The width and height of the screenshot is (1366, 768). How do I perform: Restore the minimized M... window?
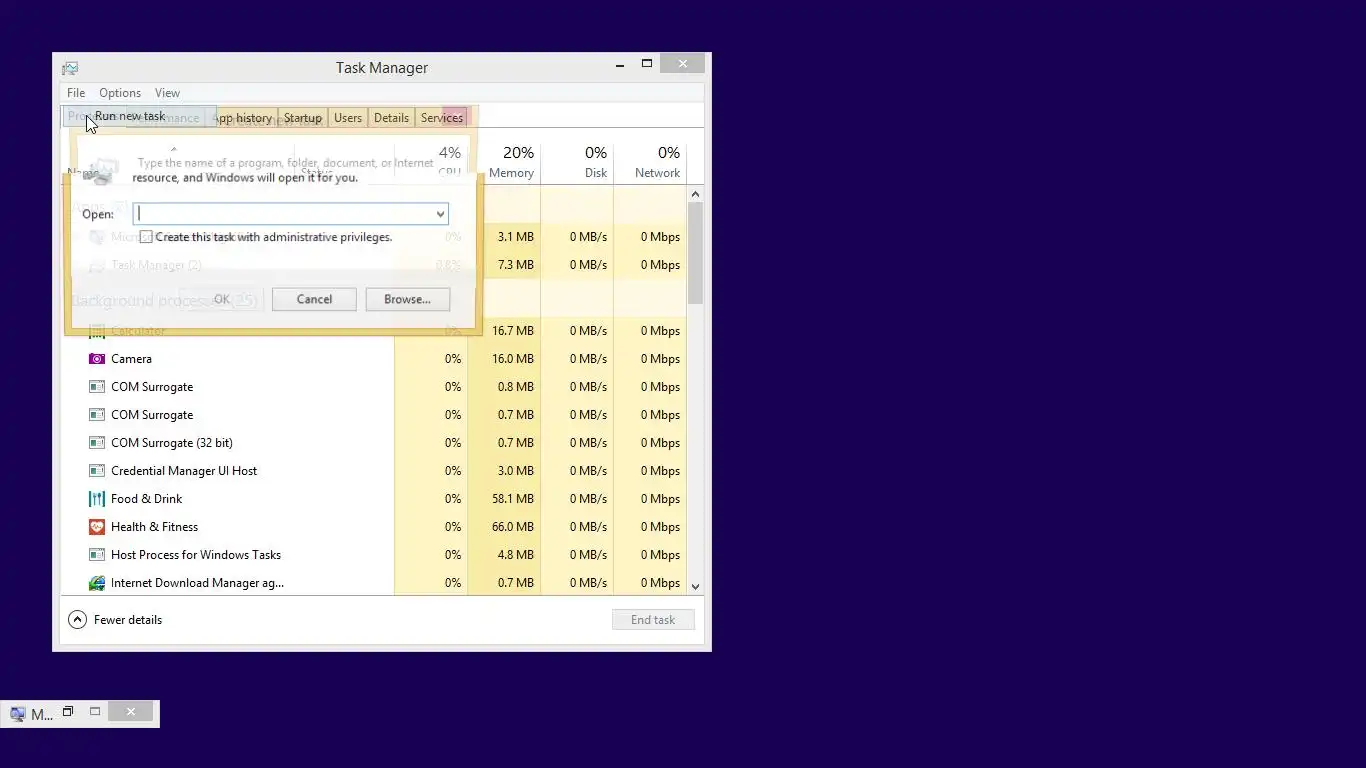tap(68, 712)
